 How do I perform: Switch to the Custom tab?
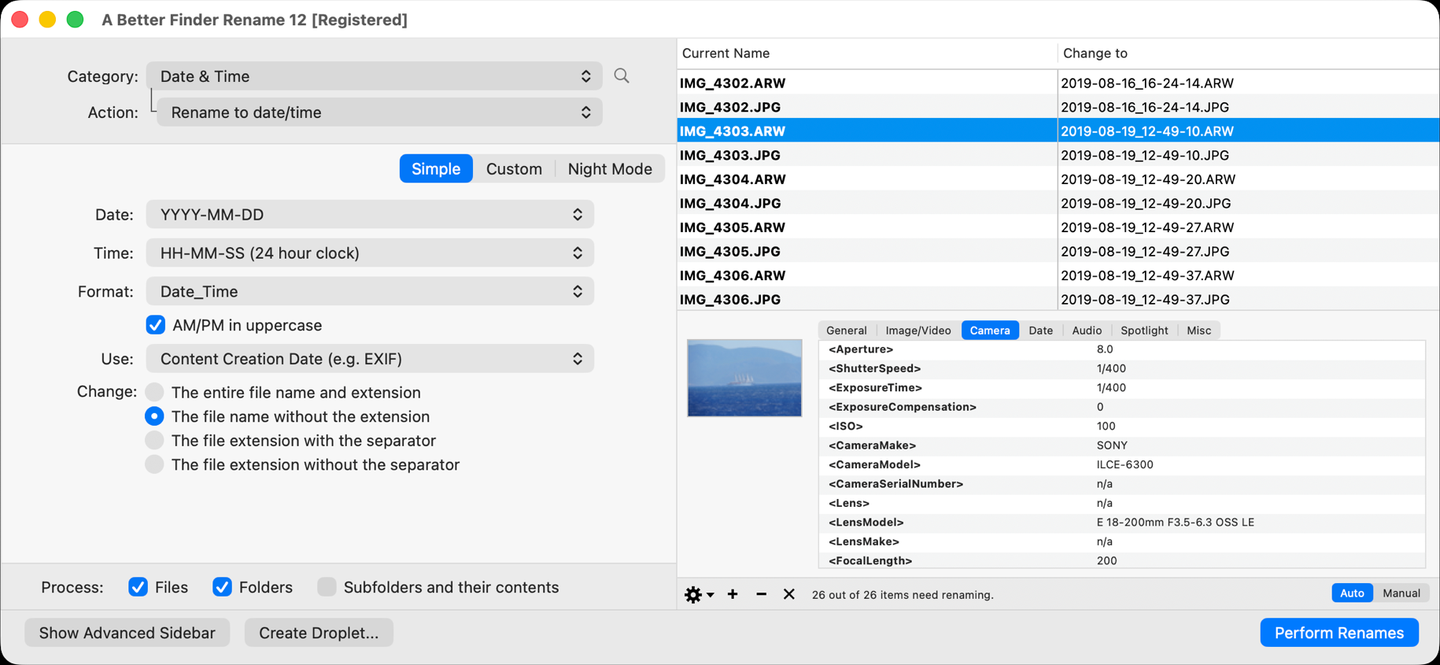tap(514, 168)
